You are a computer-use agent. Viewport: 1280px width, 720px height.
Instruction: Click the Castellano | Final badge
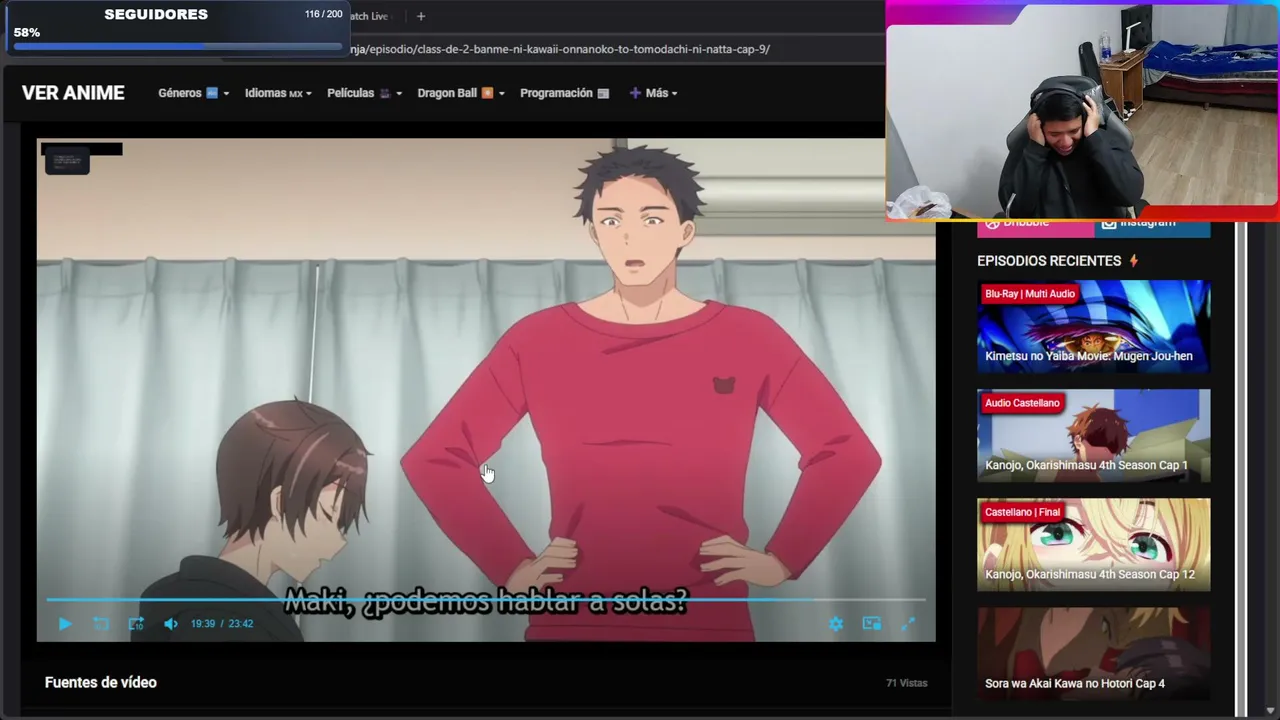[1022, 512]
